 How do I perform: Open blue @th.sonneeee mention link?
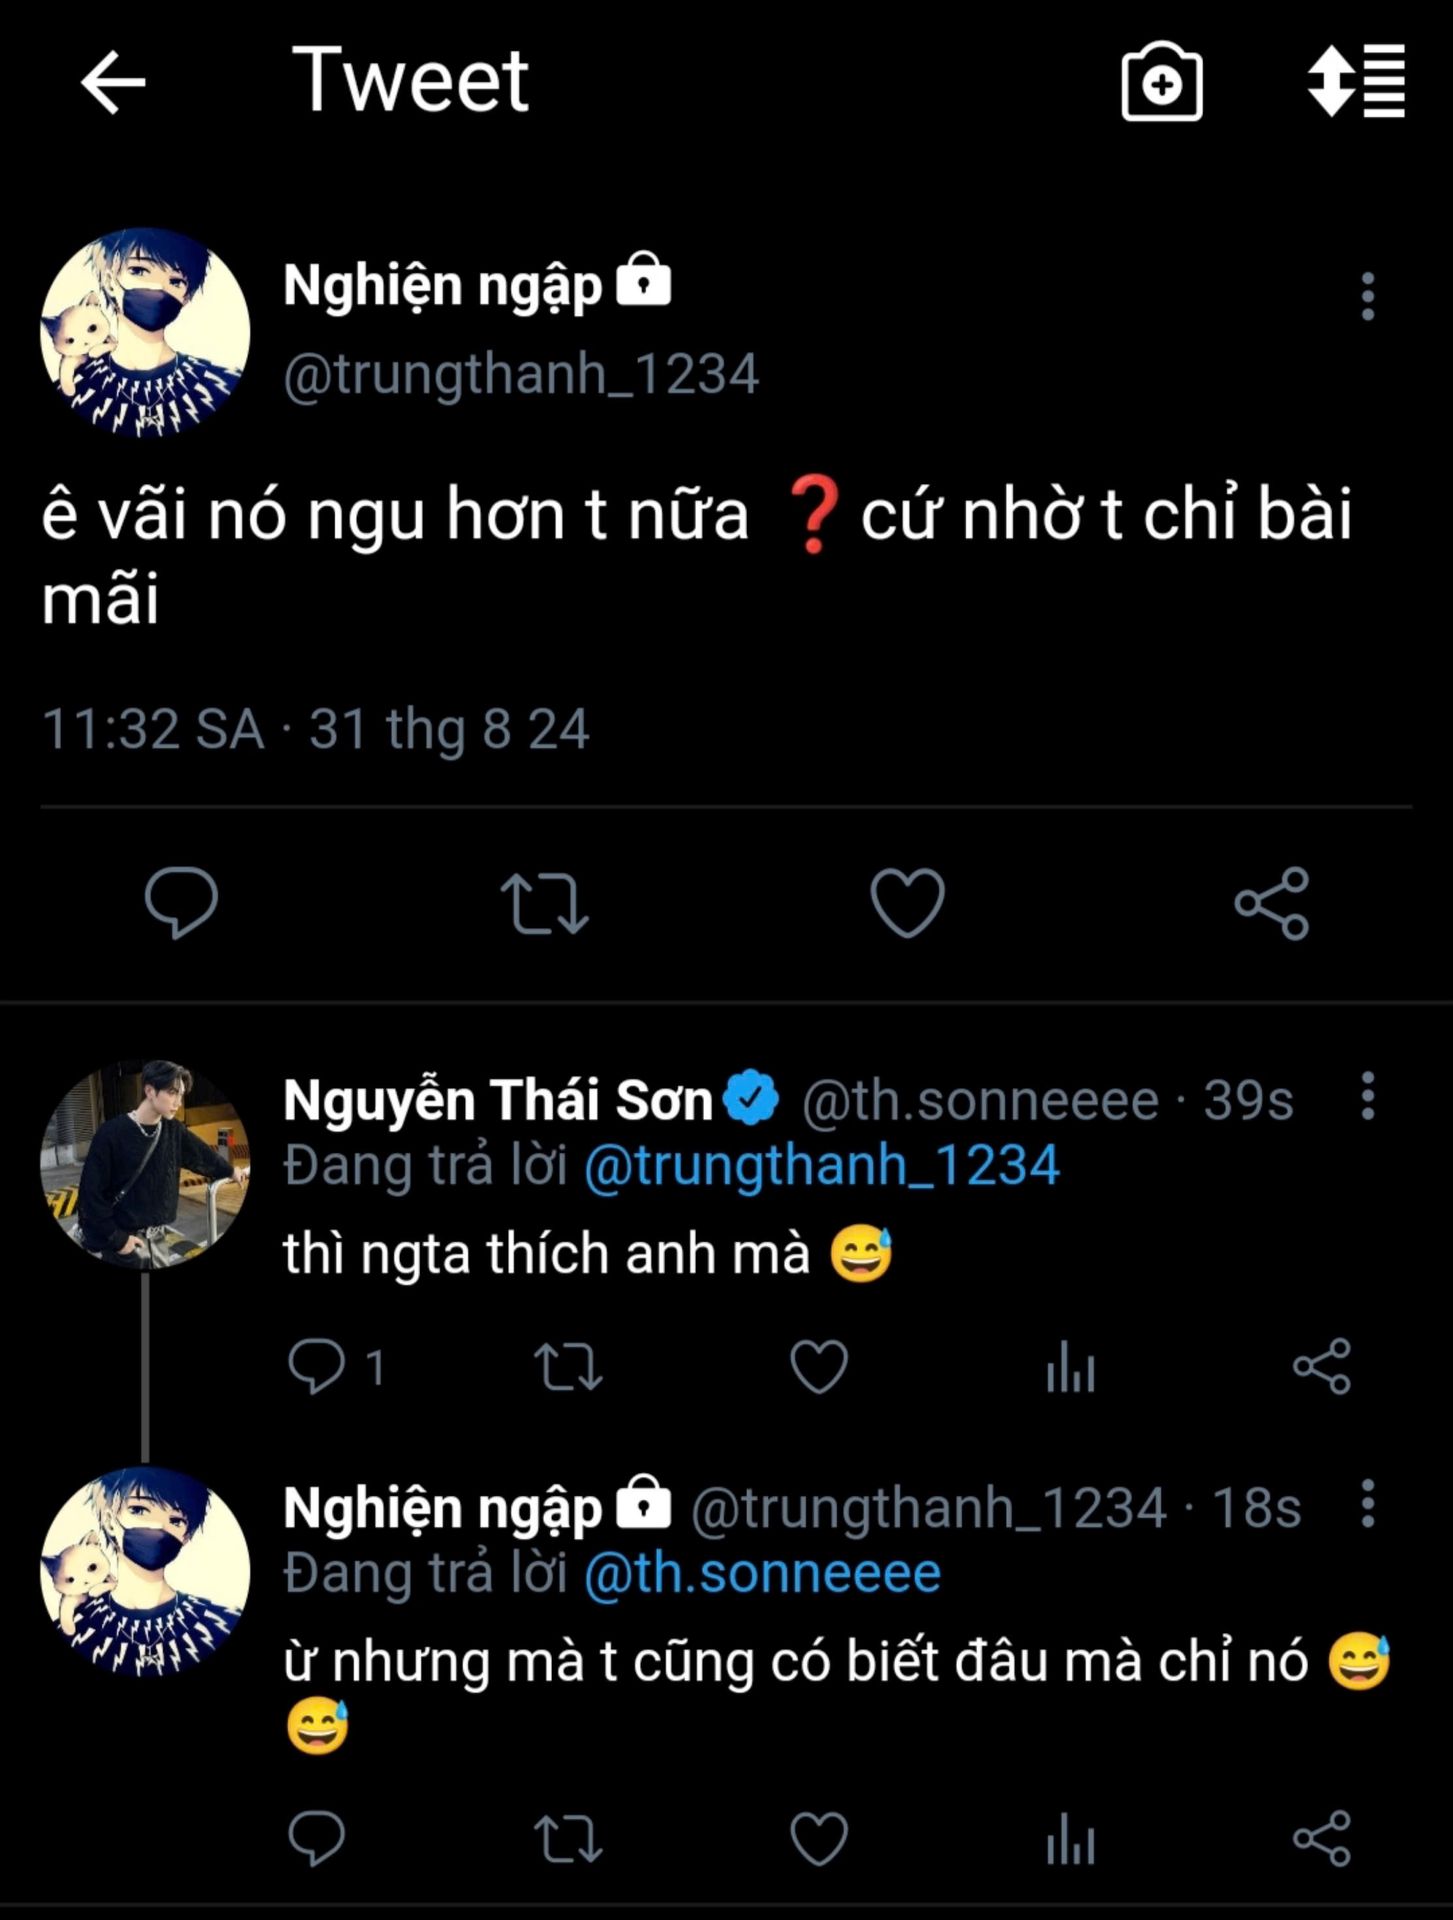pos(762,1573)
